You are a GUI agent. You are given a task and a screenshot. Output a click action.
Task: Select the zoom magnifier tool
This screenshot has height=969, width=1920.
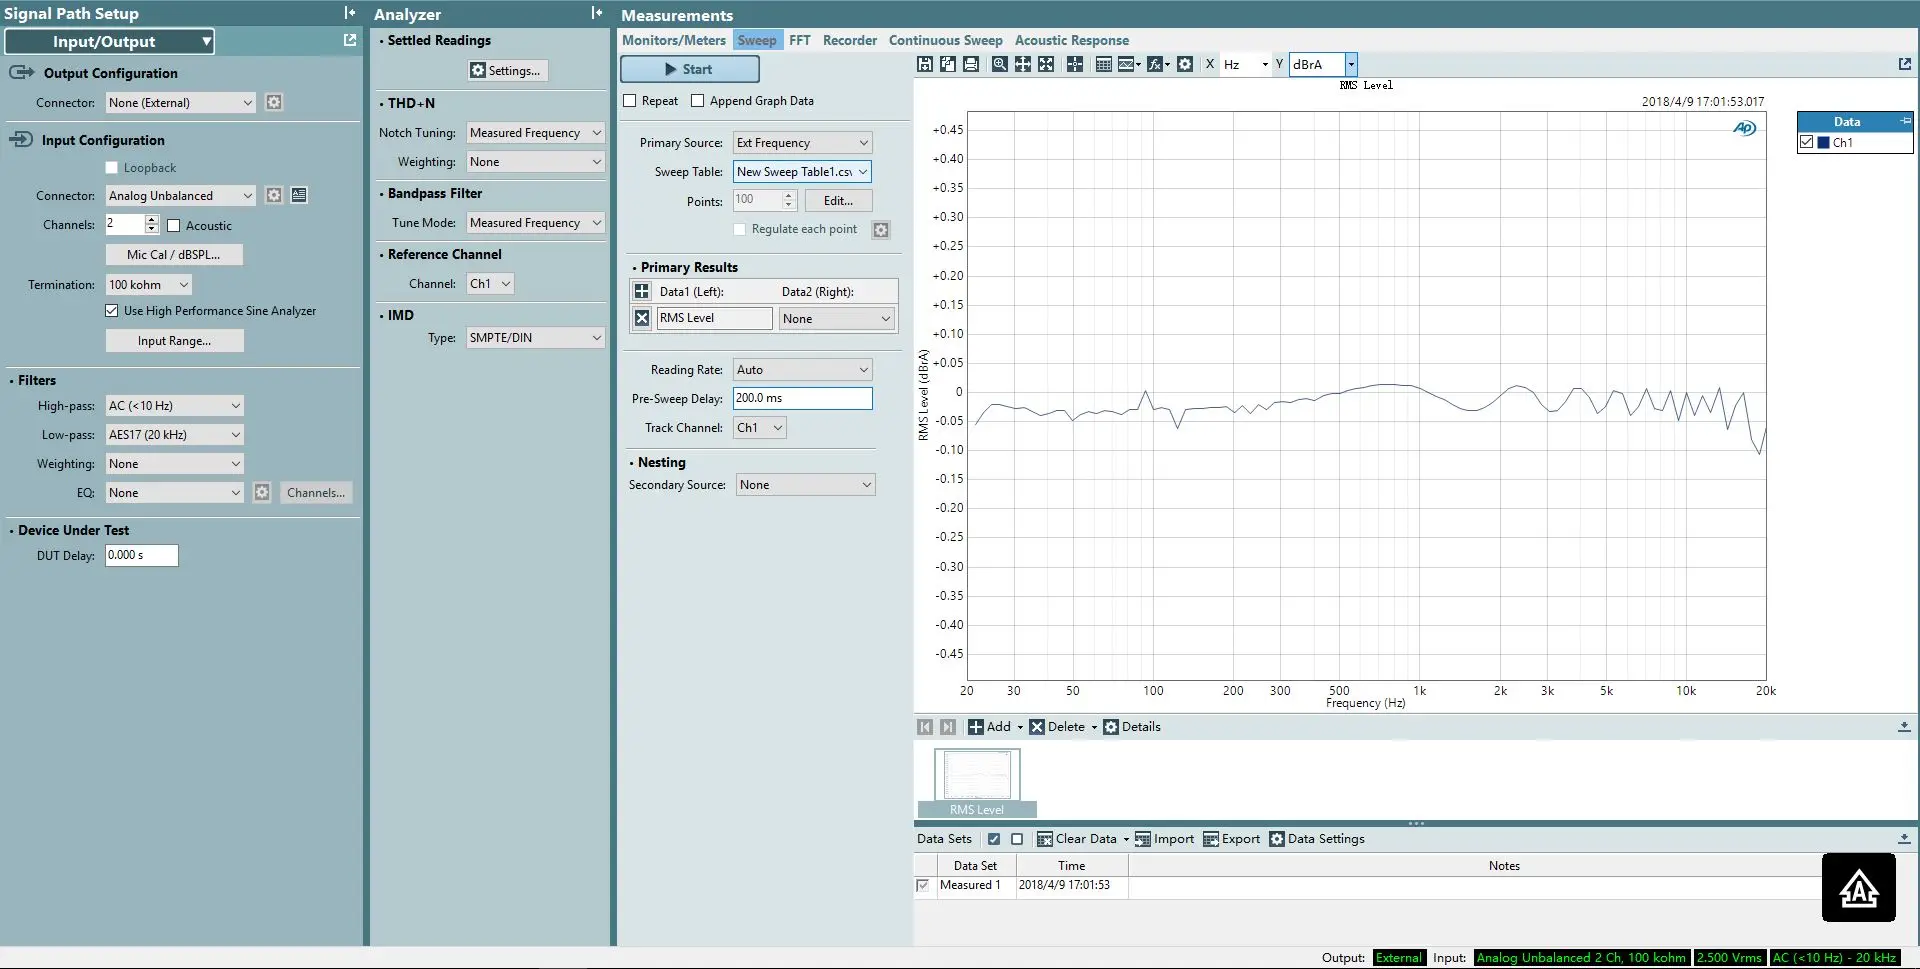point(999,64)
